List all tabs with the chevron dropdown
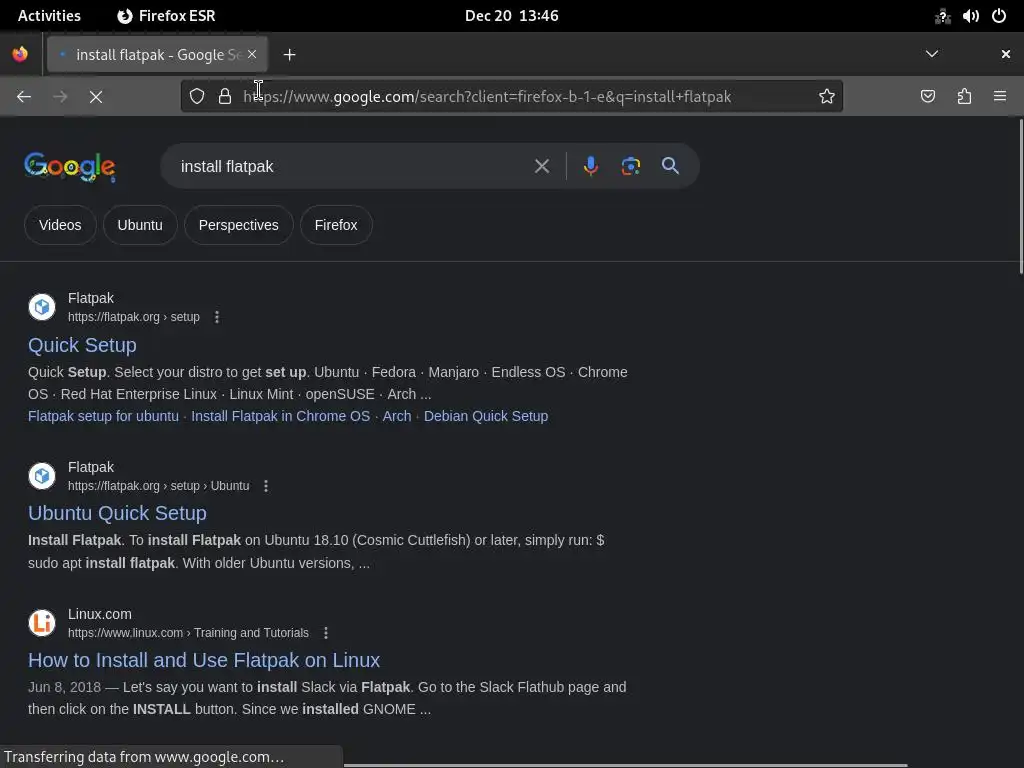 932,54
